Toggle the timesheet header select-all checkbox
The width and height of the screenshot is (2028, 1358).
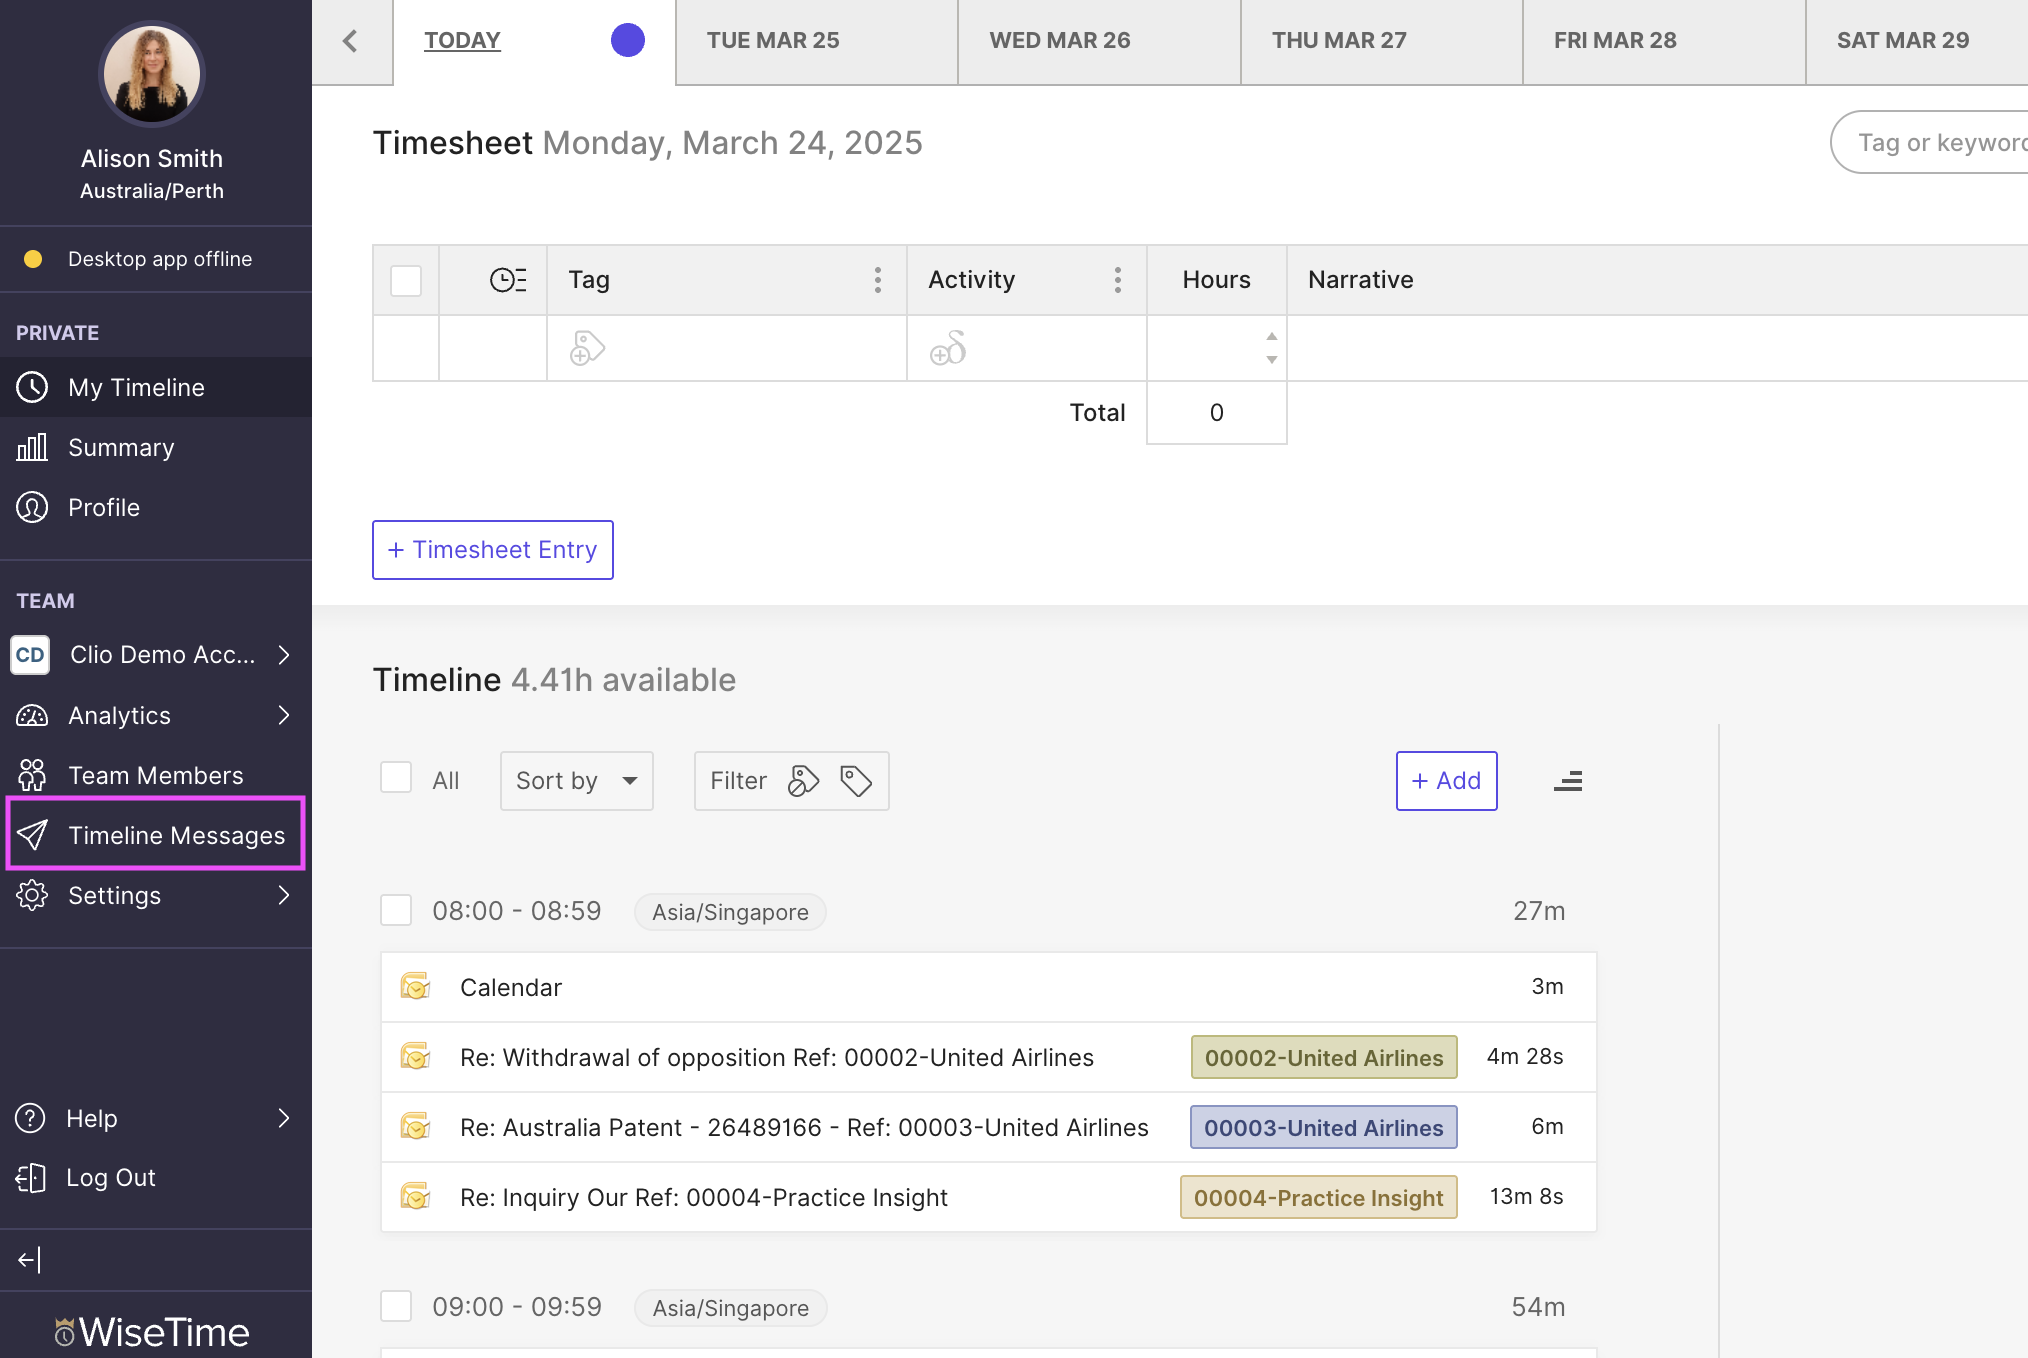406,280
